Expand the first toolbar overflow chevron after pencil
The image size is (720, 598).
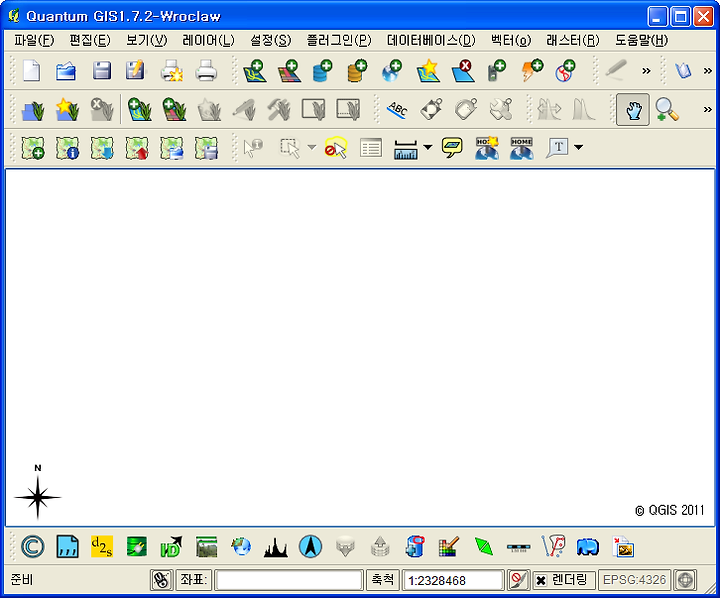(646, 71)
